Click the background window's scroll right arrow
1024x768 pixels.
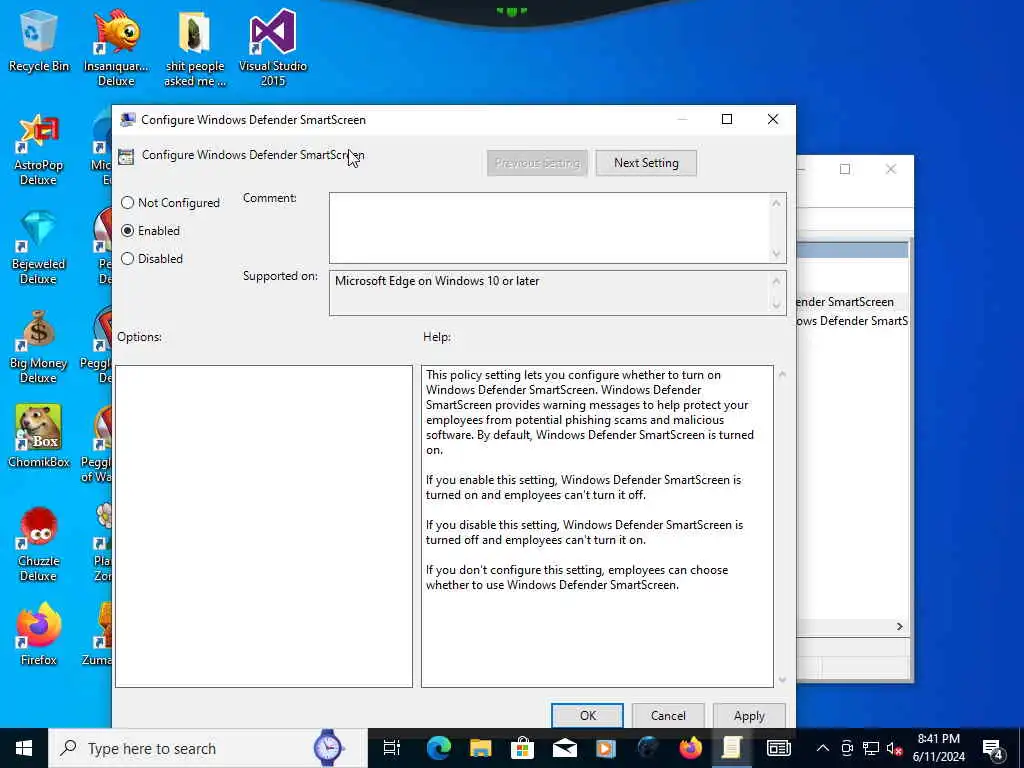click(x=900, y=626)
